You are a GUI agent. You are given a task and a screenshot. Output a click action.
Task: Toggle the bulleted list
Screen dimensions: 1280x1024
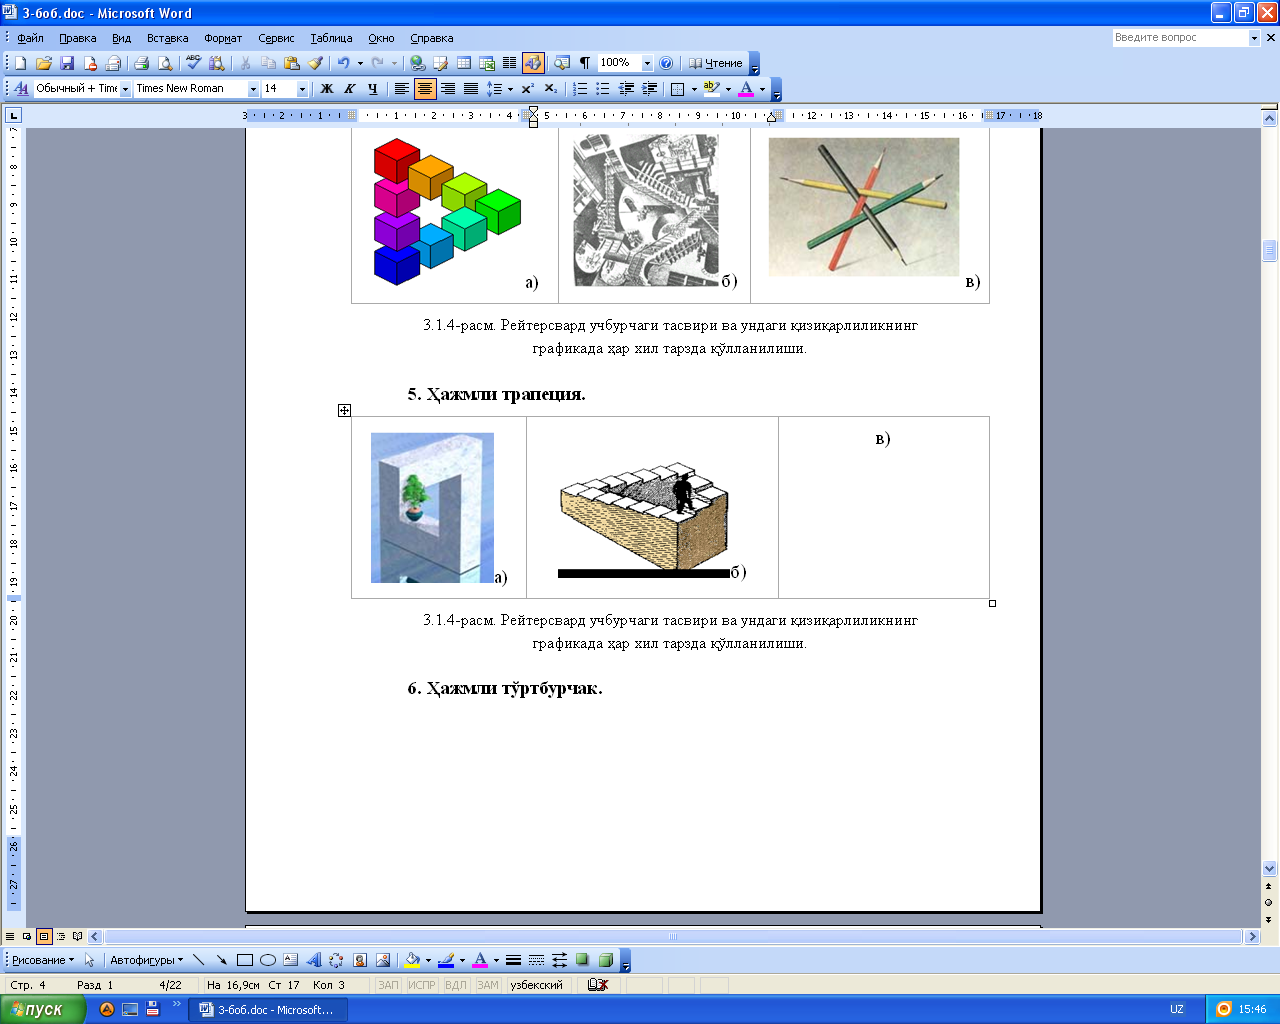click(602, 89)
